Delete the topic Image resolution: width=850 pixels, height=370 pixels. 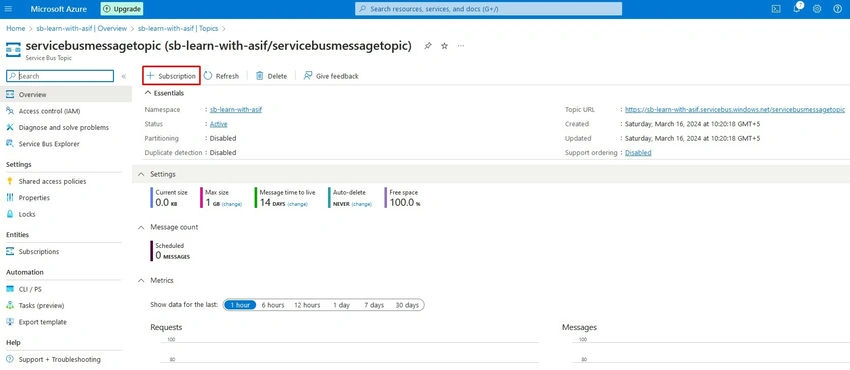(271, 76)
